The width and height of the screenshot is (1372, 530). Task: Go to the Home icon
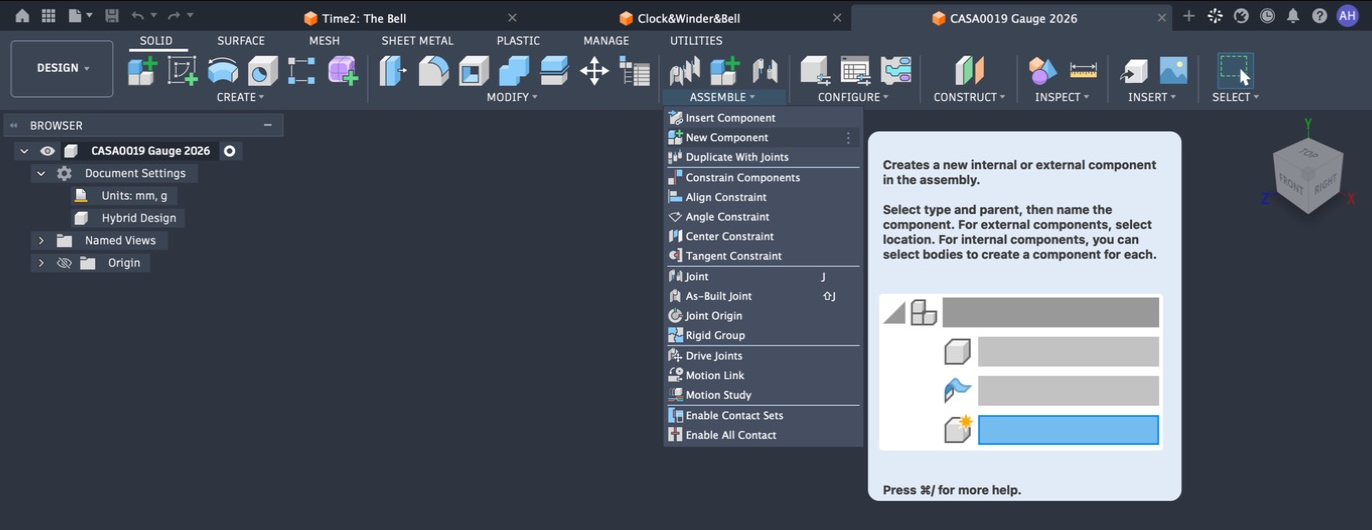pyautogui.click(x=22, y=16)
